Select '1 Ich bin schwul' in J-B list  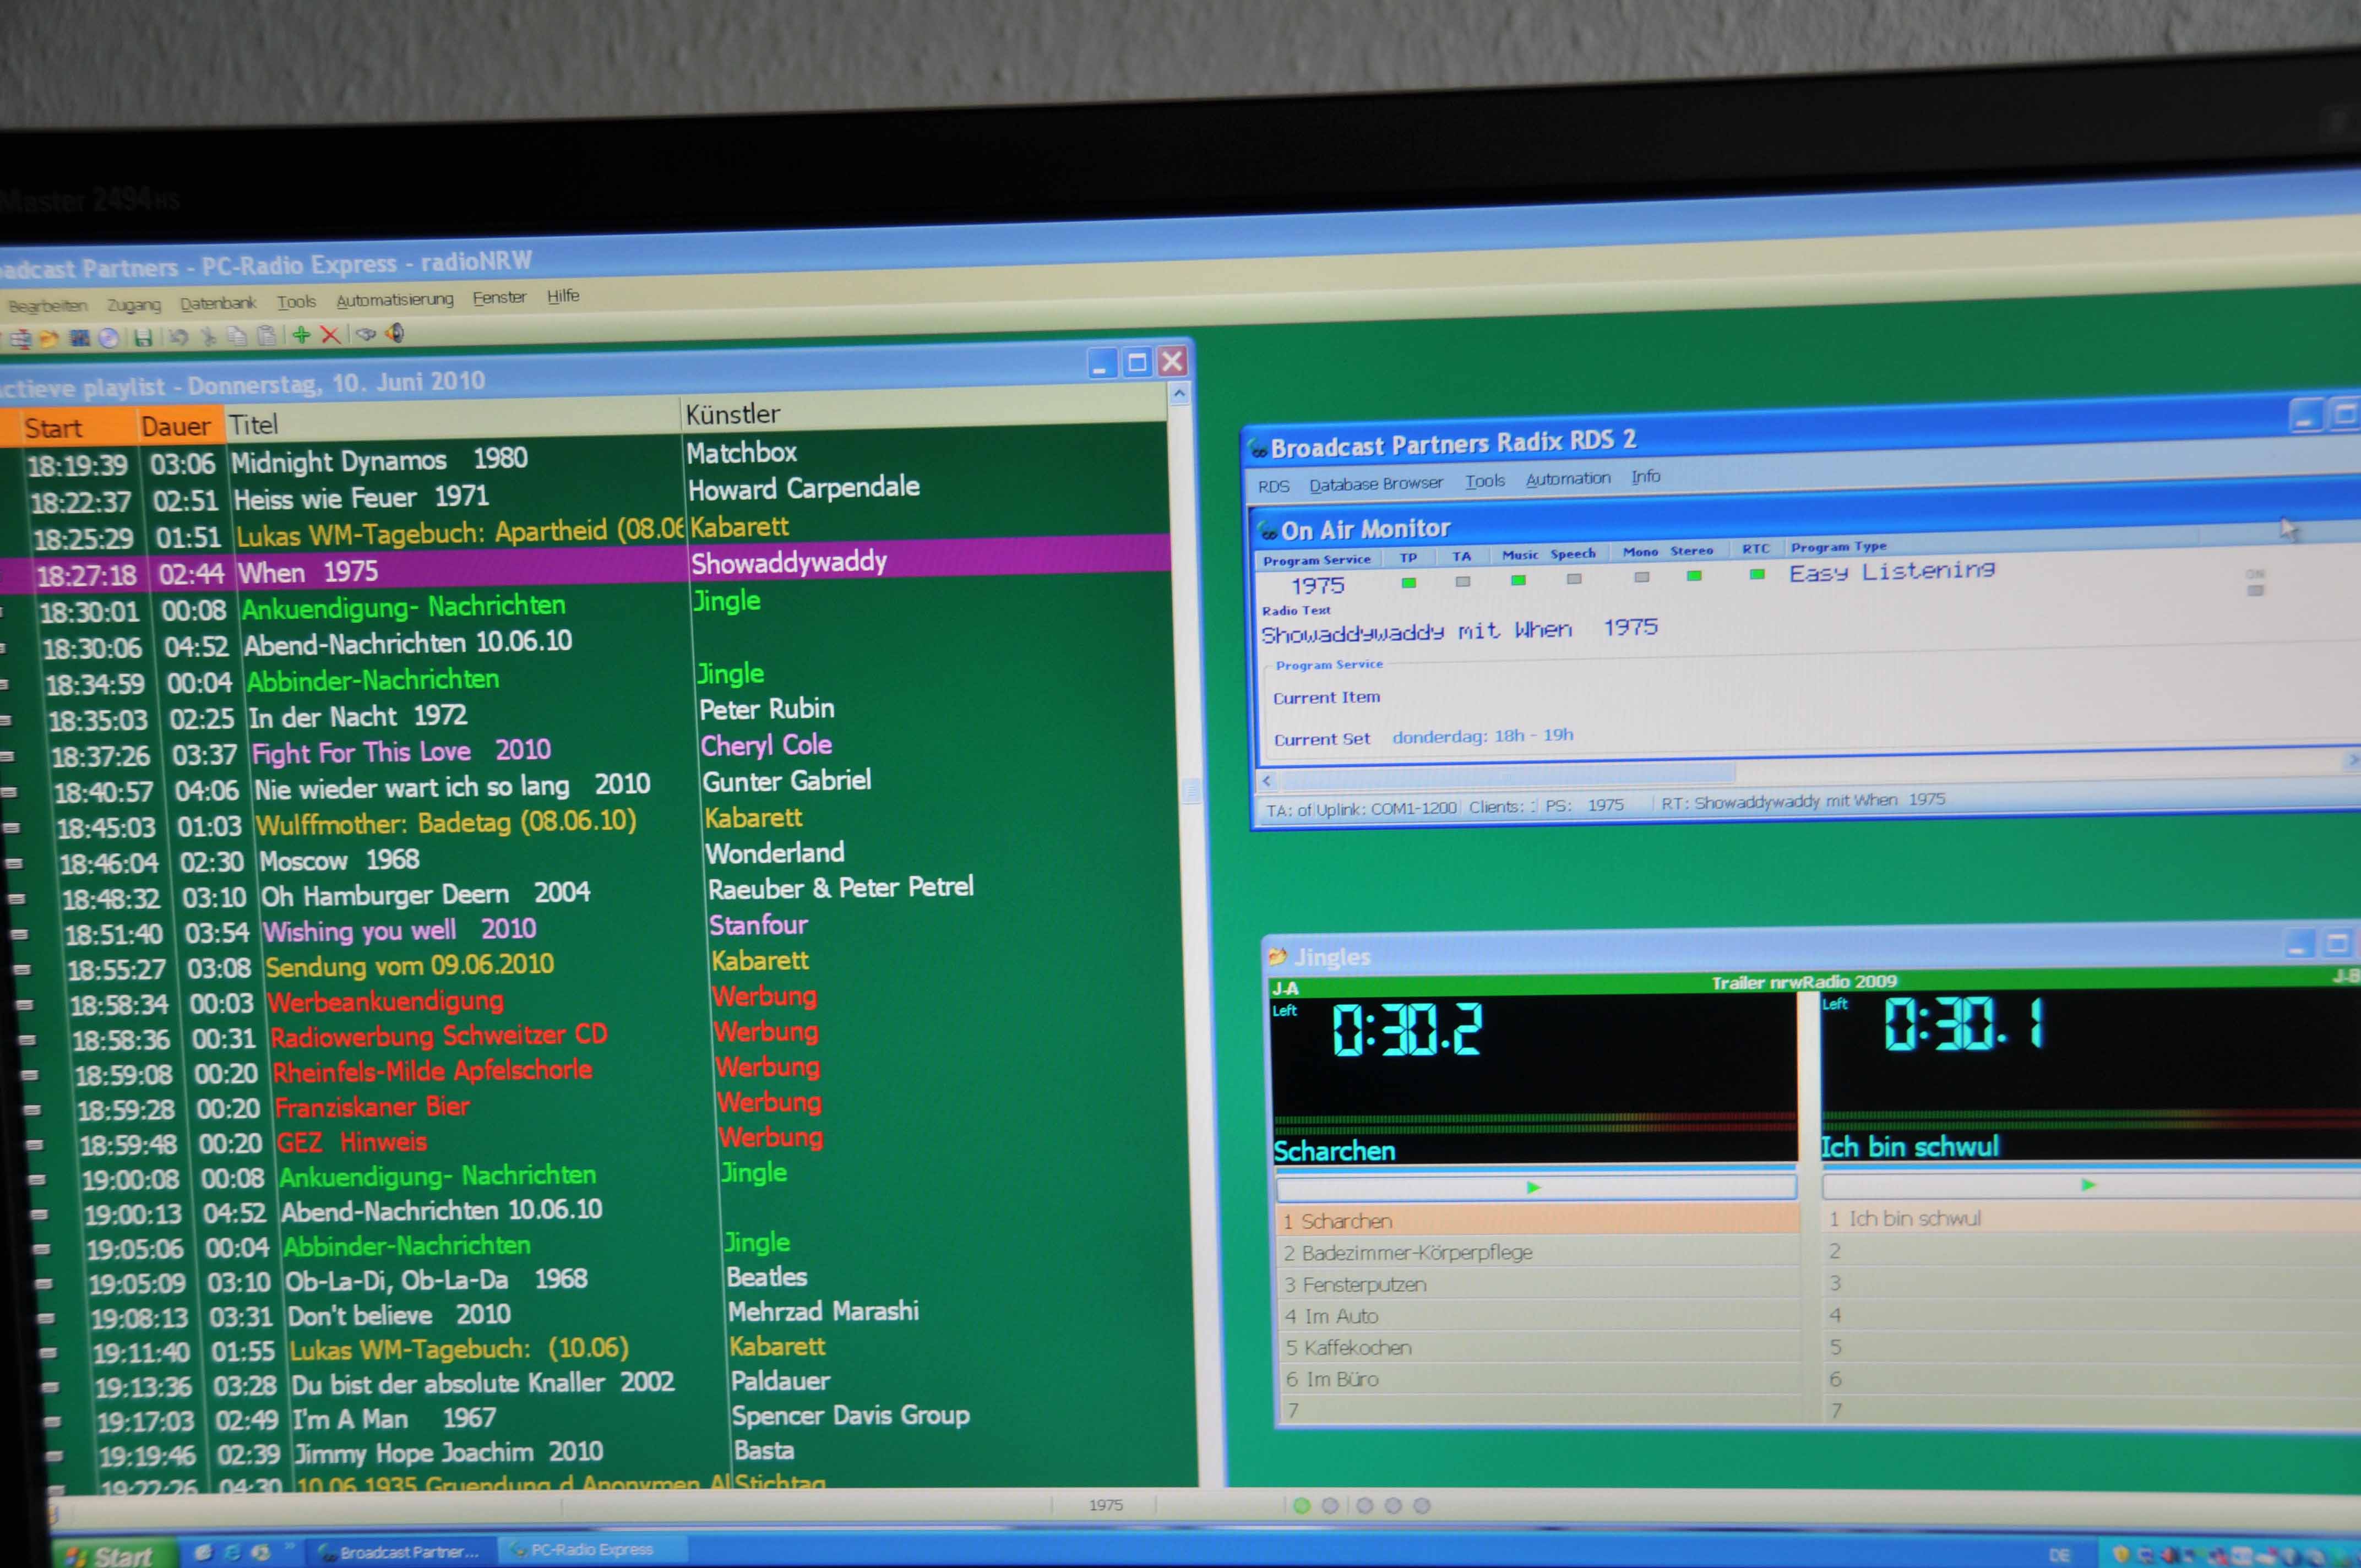(2090, 1218)
